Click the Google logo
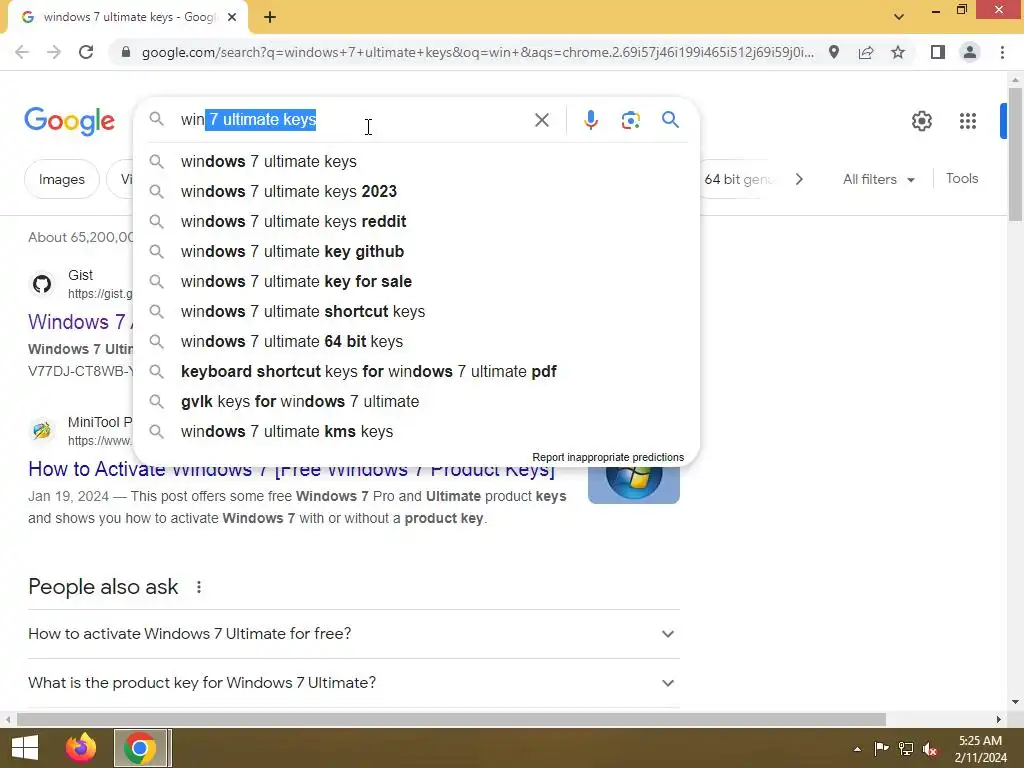The height and width of the screenshot is (768, 1024). [x=69, y=121]
